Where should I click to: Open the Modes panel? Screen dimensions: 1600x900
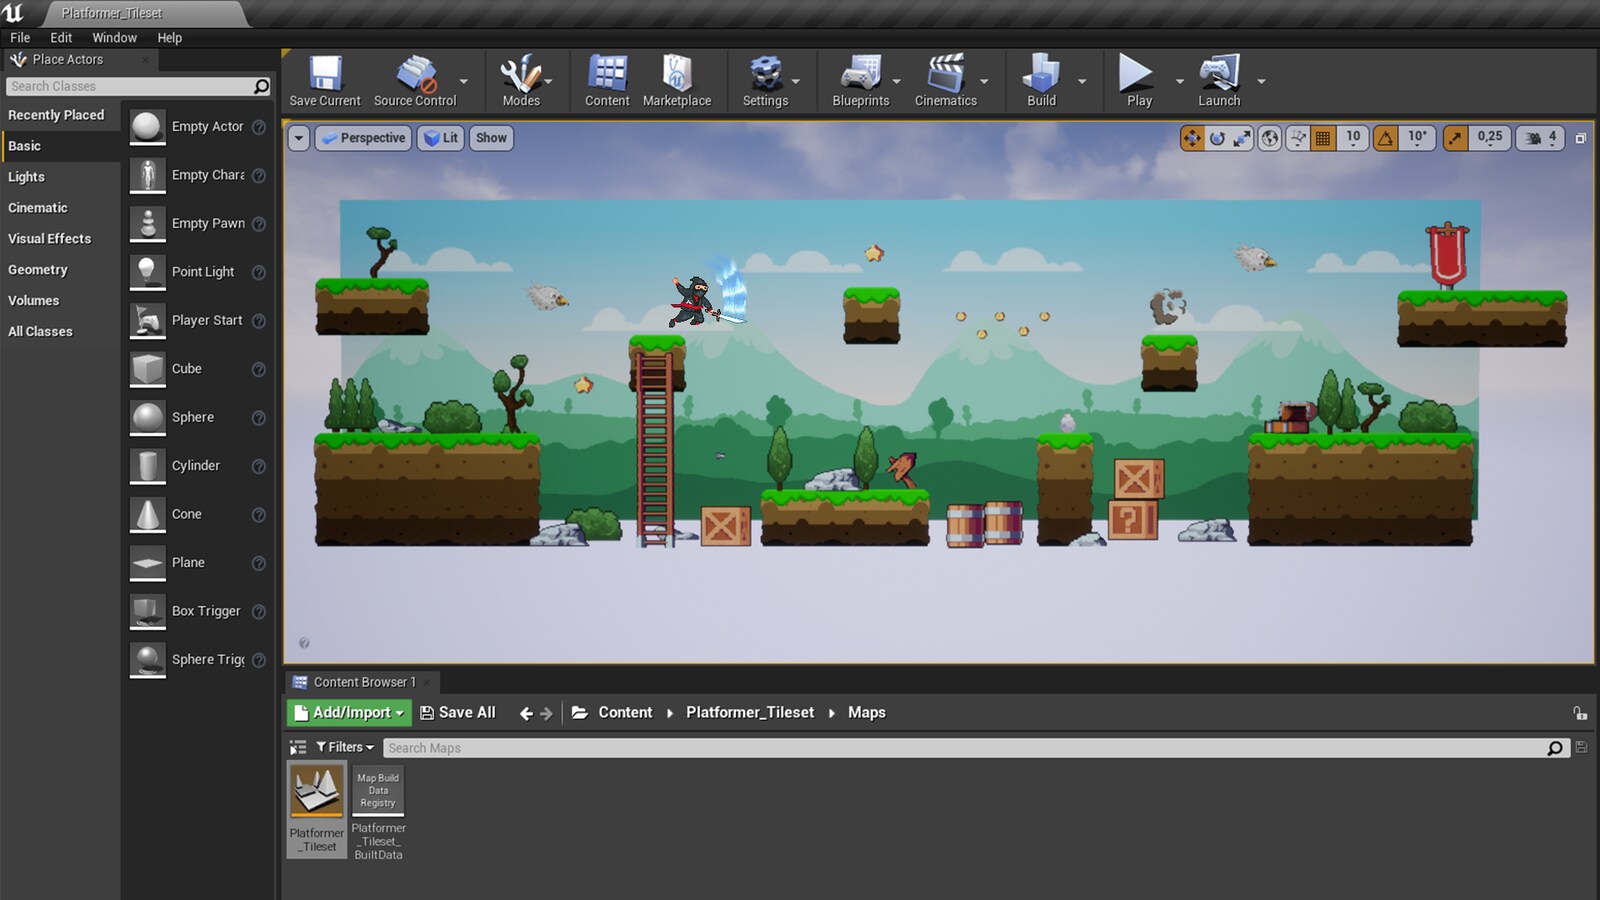point(520,80)
